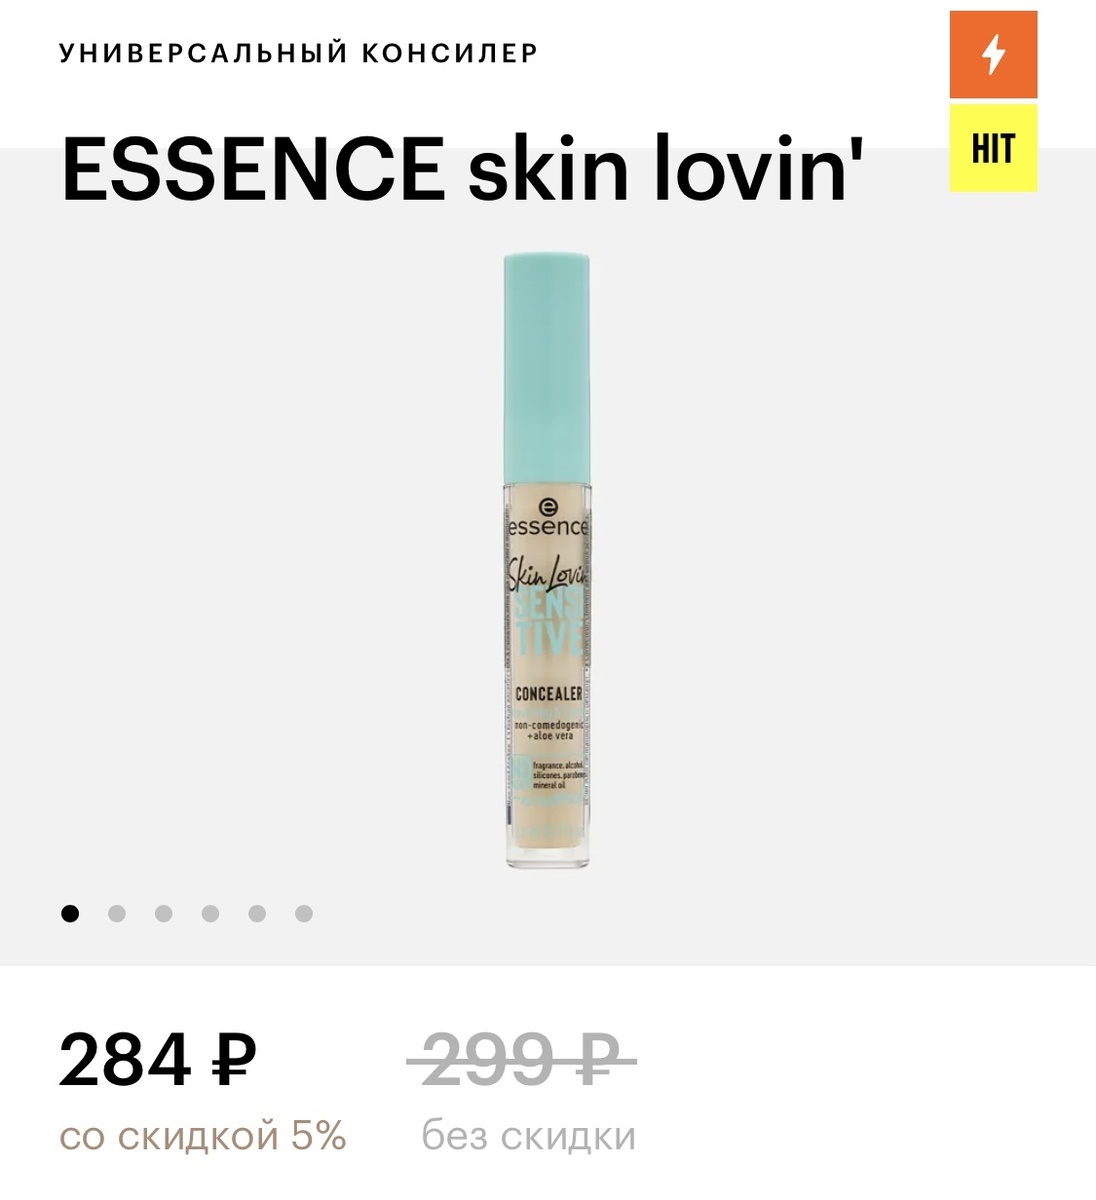Switch to the third carousel dot
The height and width of the screenshot is (1200, 1096).
pos(164,913)
